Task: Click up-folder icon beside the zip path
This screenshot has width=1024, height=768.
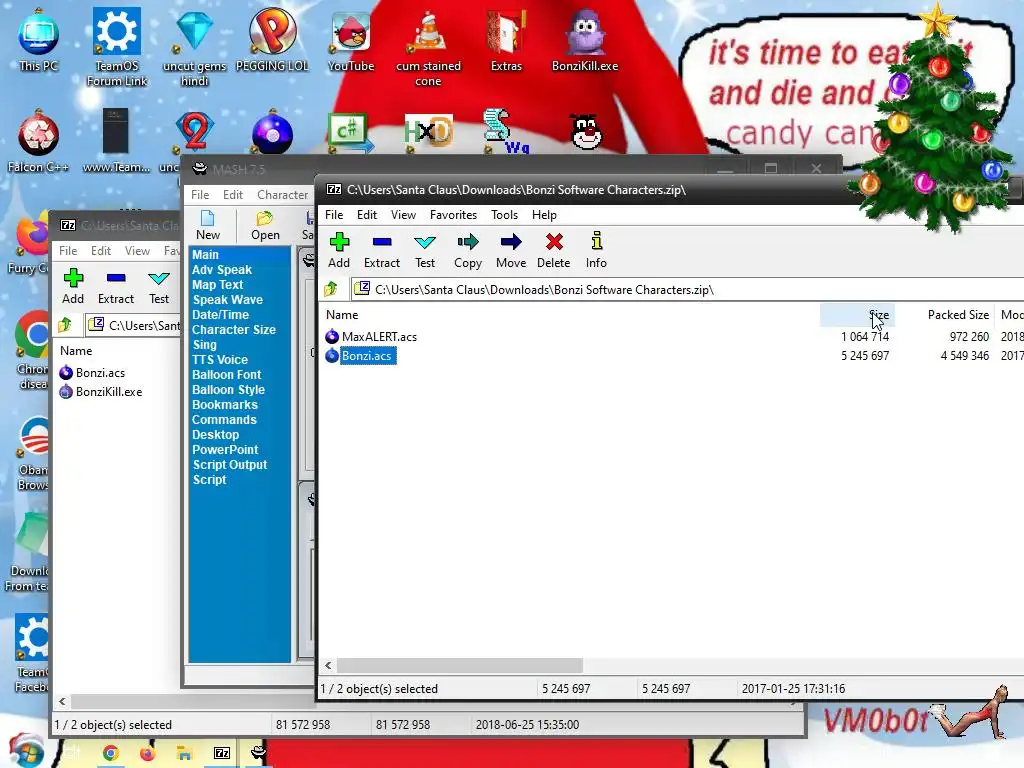Action: coord(331,289)
